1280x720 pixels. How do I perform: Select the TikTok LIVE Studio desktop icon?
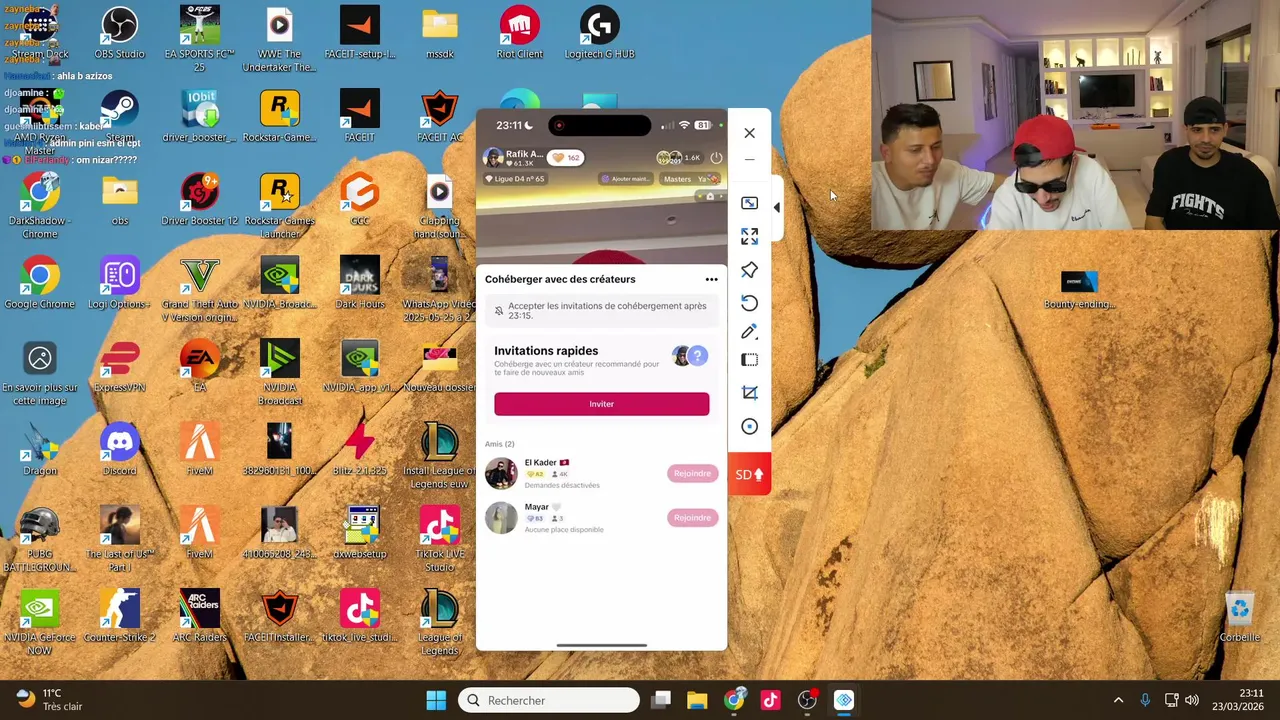(440, 540)
